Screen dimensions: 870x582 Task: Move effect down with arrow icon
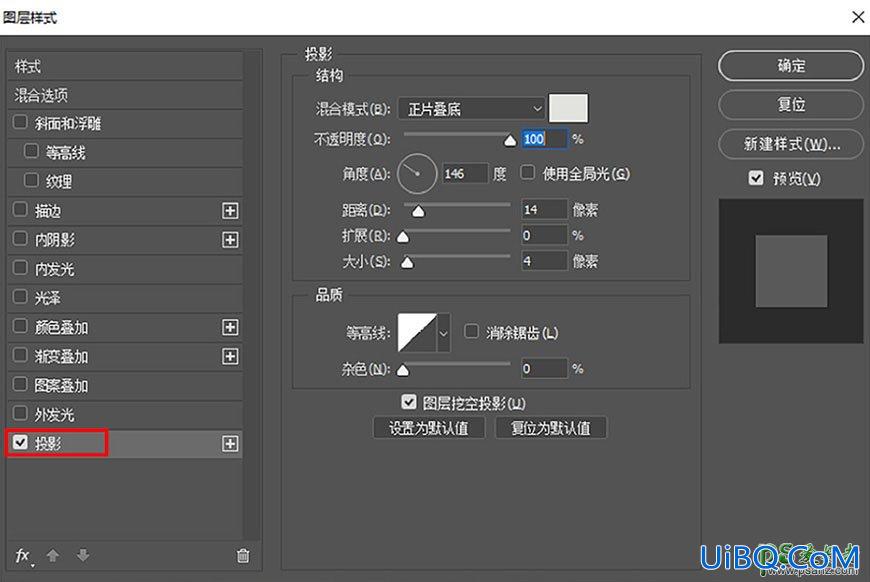point(83,555)
